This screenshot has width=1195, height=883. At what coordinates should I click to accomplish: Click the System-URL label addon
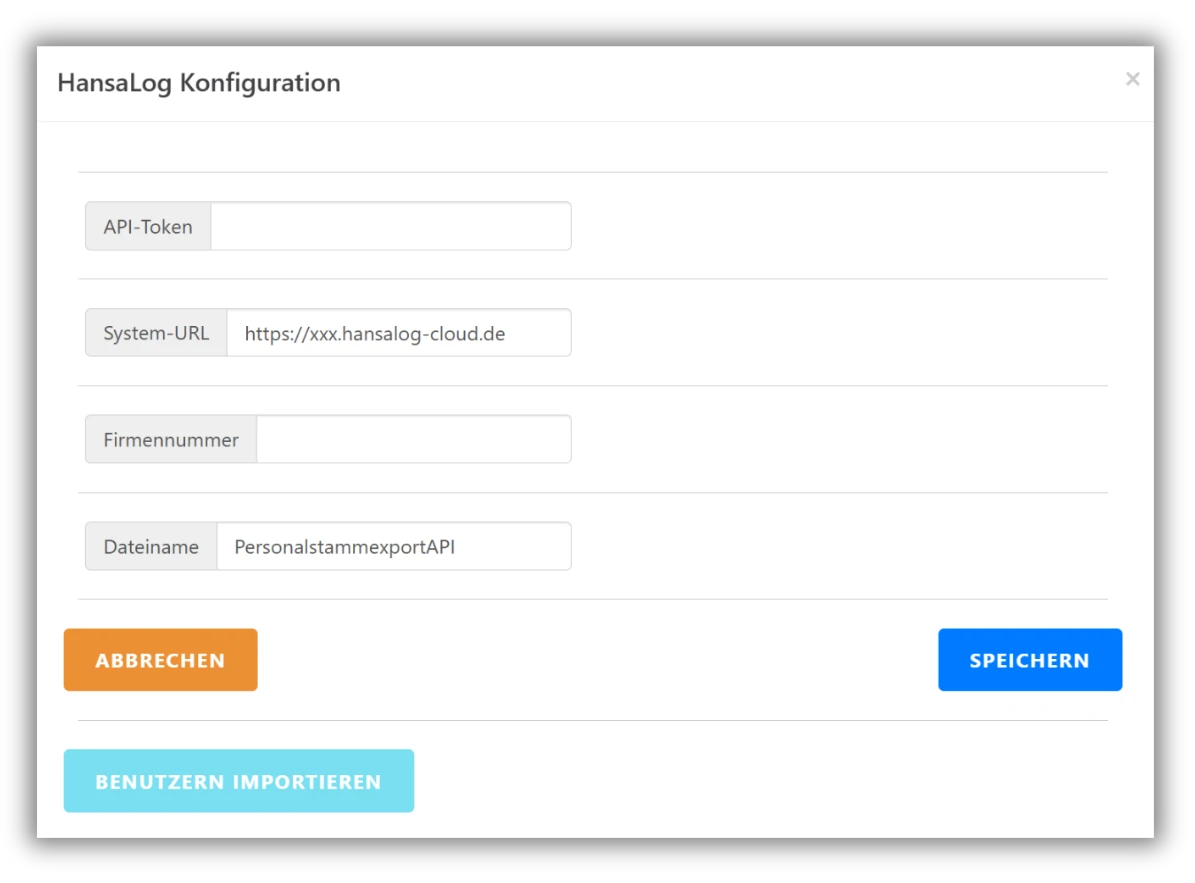click(156, 334)
